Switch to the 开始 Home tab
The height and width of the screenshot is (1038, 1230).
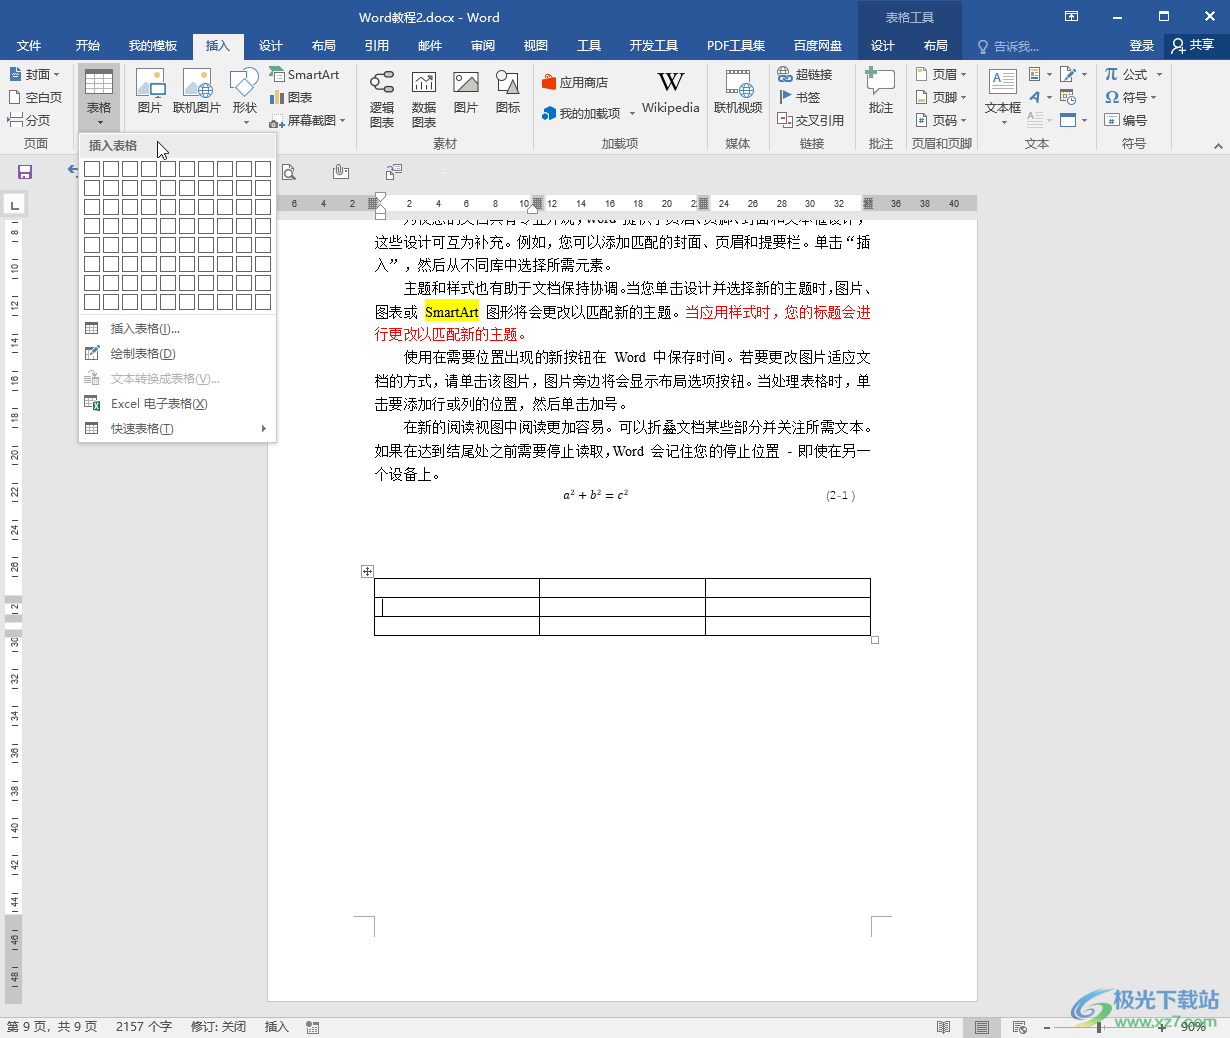(88, 46)
